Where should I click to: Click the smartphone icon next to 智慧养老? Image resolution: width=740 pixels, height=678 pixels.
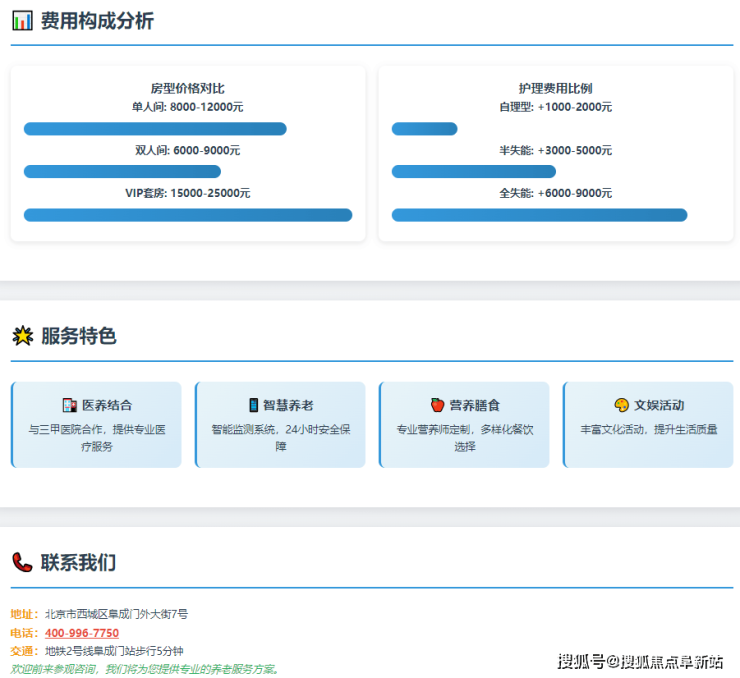tap(253, 405)
